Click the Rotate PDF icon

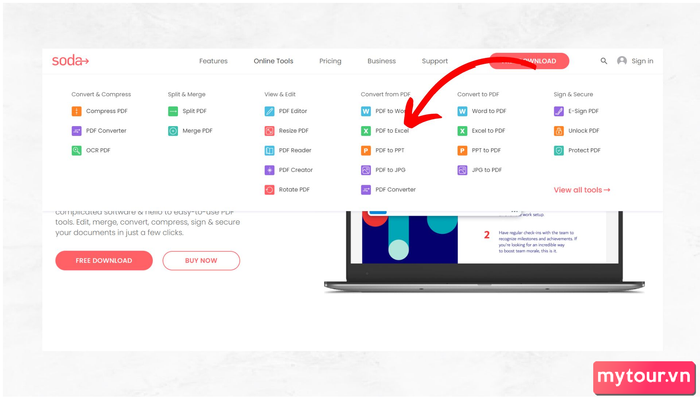[269, 190]
